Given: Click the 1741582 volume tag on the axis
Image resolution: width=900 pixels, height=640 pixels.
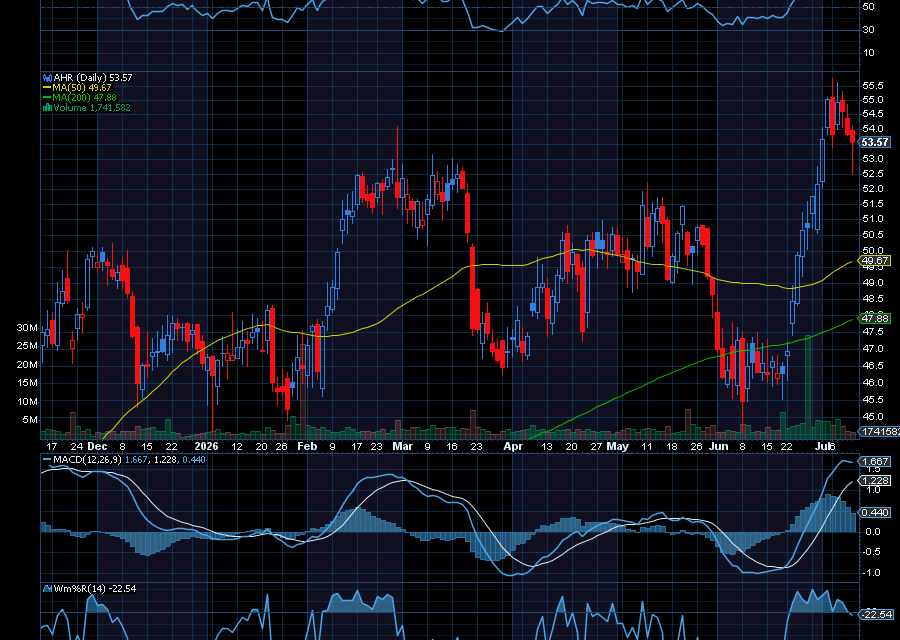Looking at the screenshot, I should (x=879, y=431).
